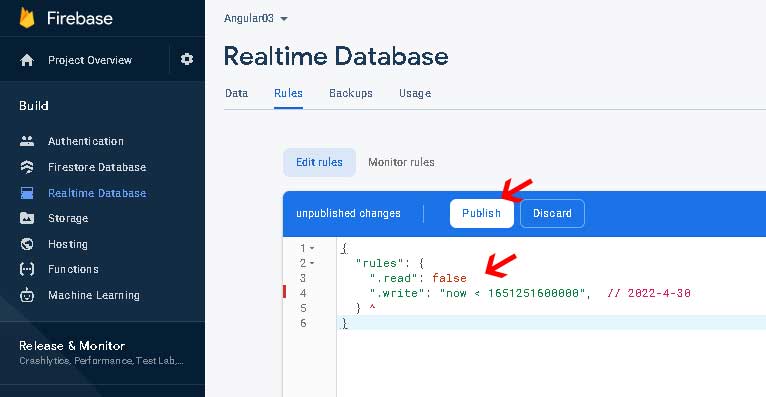The width and height of the screenshot is (766, 397).
Task: Click the // 2022-4-30 comment
Action: coord(649,293)
